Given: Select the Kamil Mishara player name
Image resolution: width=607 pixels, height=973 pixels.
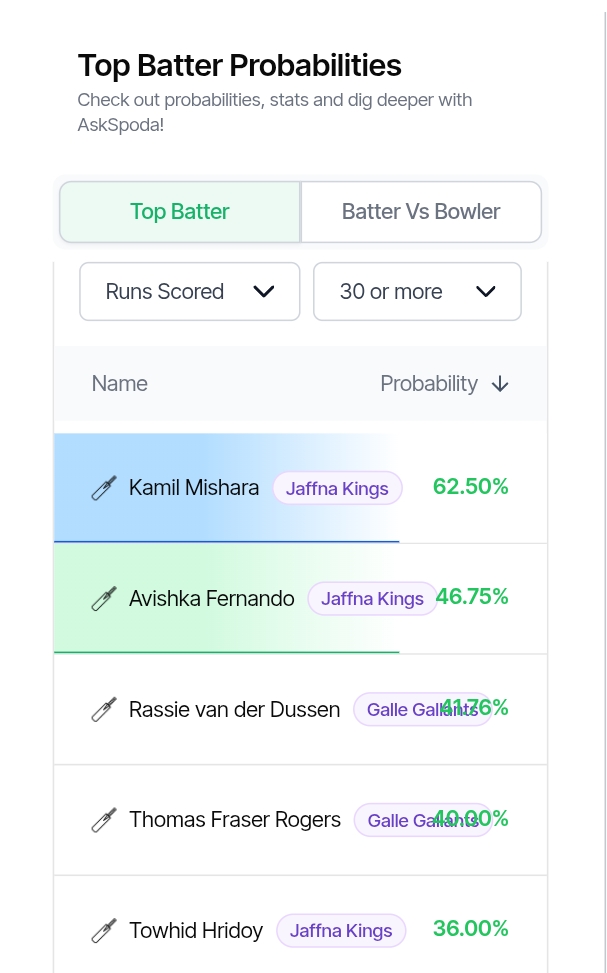Looking at the screenshot, I should click(x=194, y=488).
